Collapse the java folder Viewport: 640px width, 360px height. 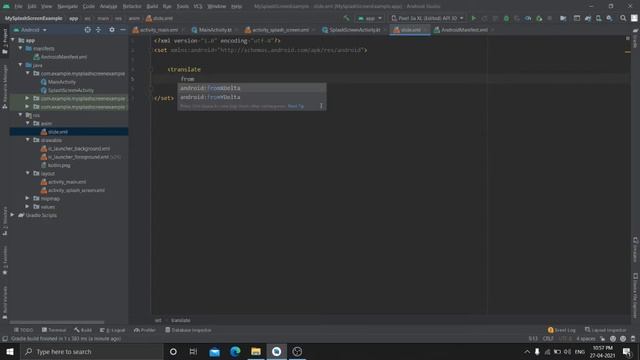tap(20, 65)
